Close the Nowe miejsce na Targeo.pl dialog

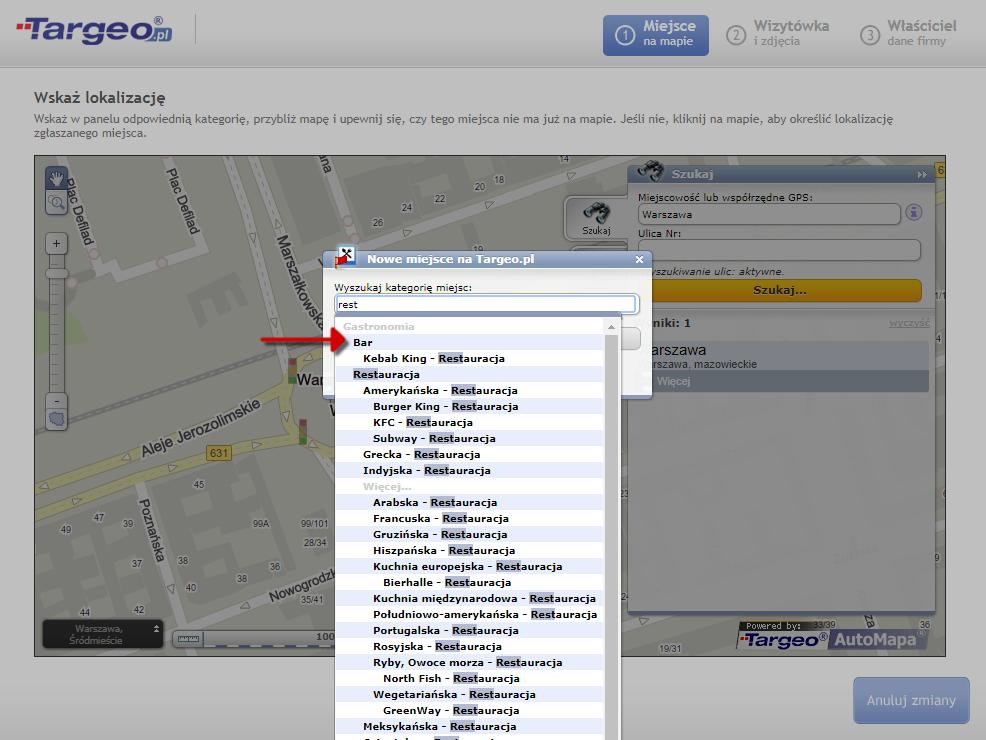(x=640, y=260)
